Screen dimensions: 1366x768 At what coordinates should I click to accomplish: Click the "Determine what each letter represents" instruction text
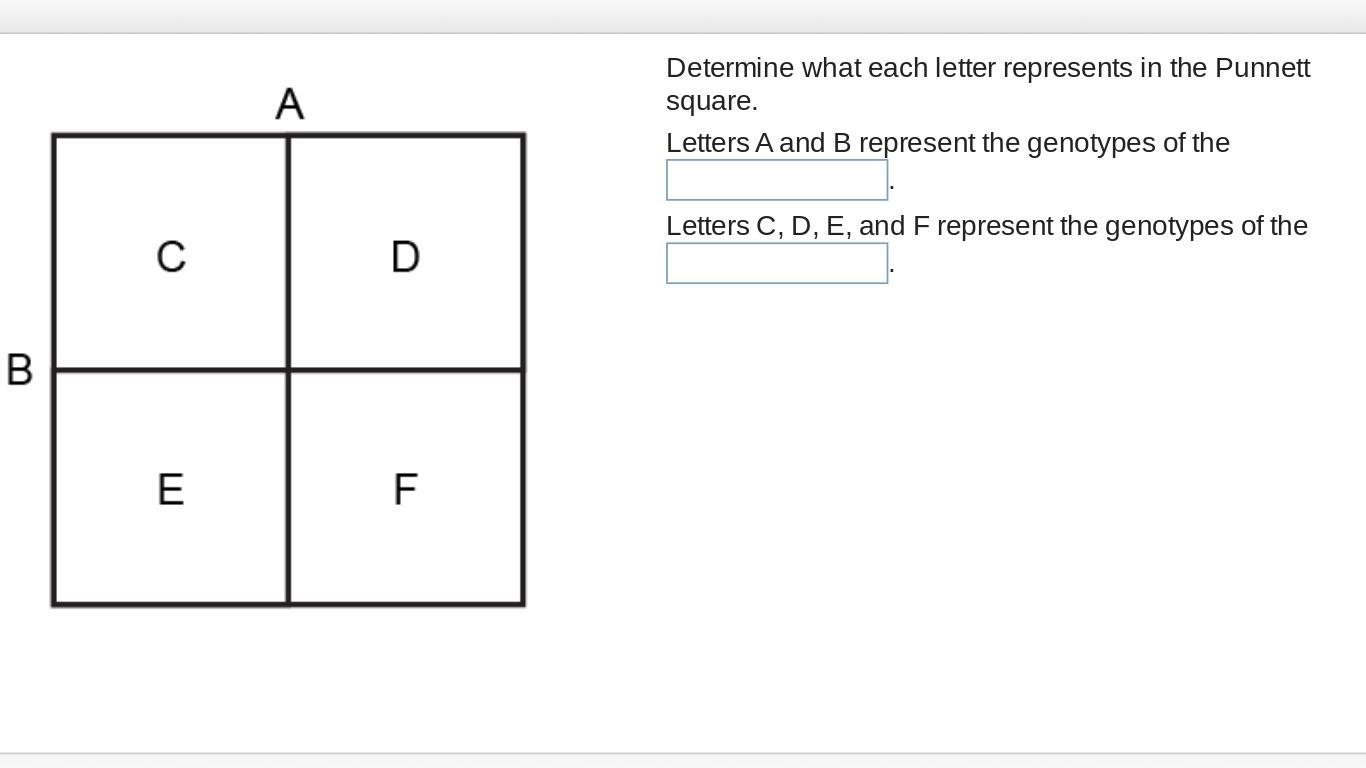point(940,68)
